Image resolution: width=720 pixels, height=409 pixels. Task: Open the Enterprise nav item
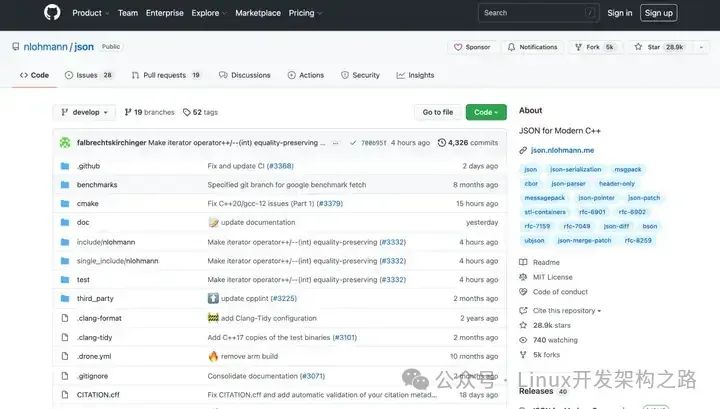point(164,13)
